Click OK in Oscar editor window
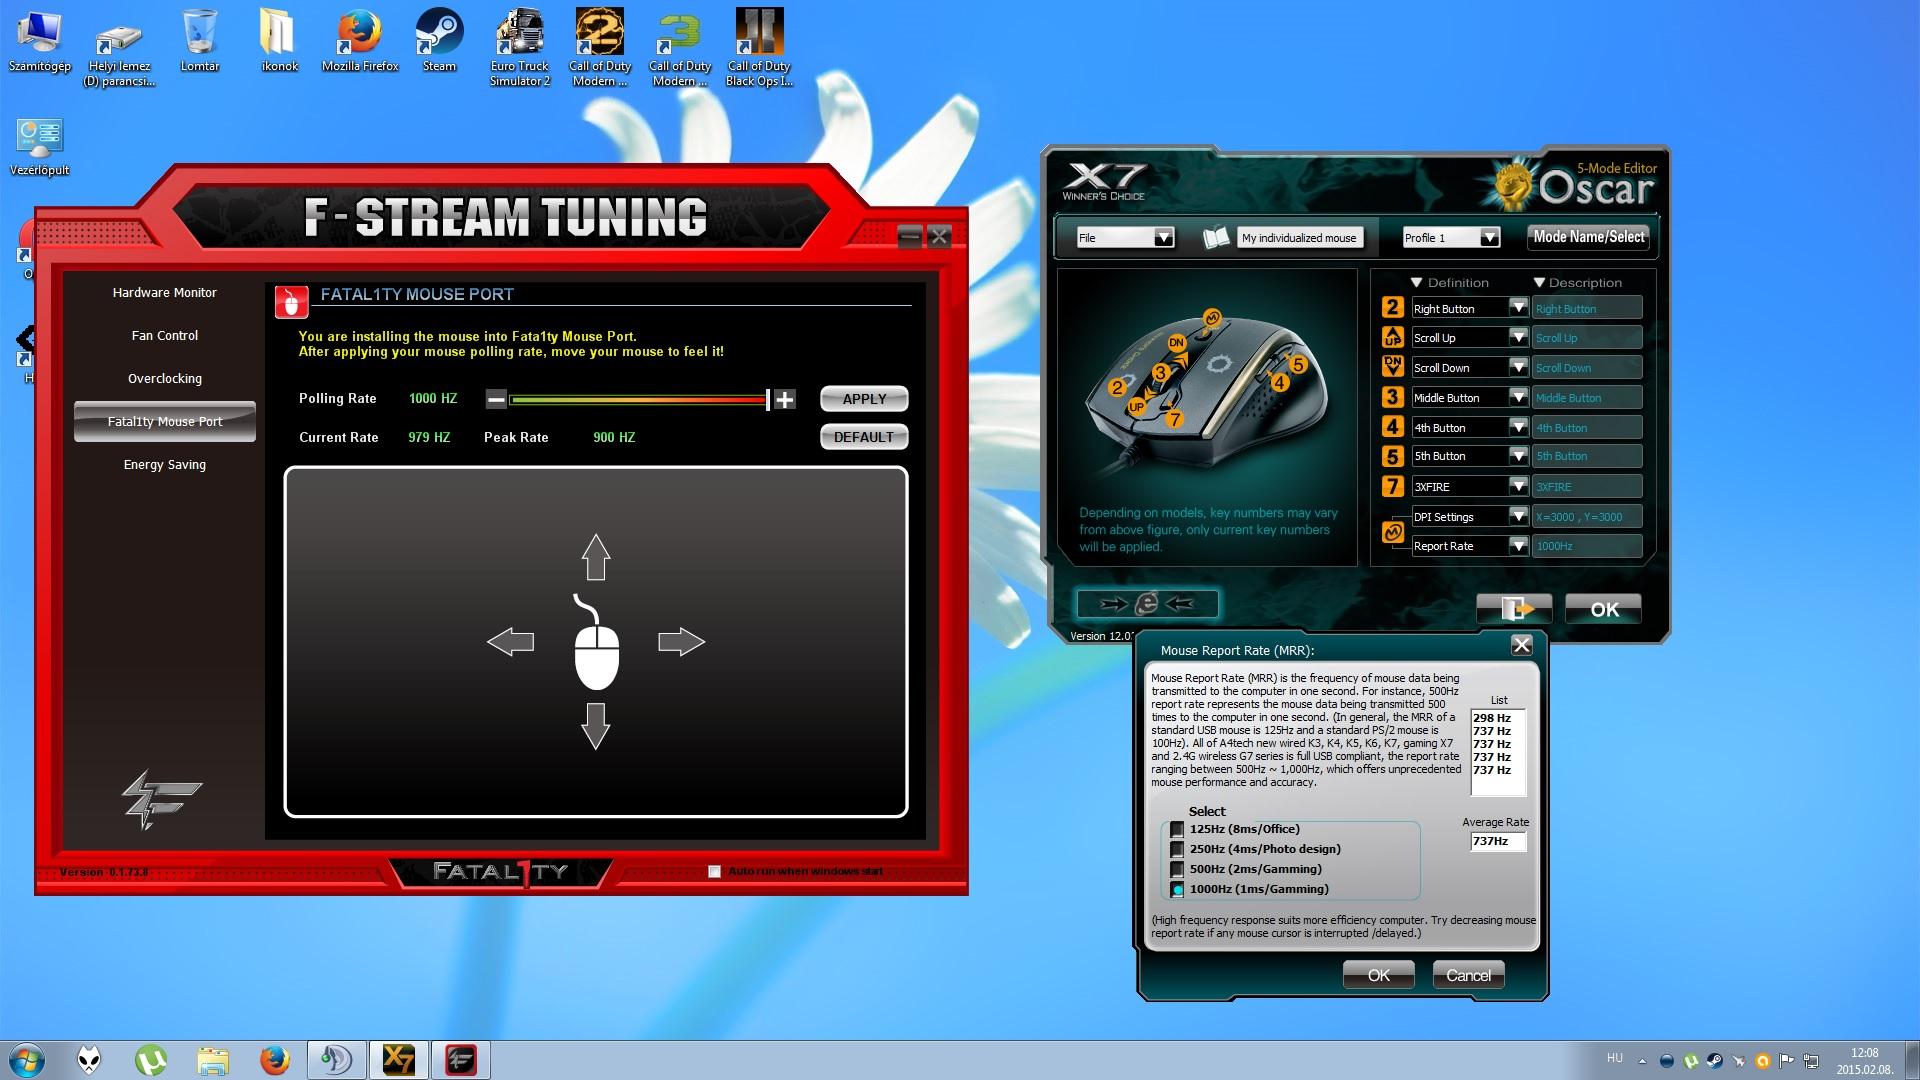This screenshot has height=1080, width=1920. [1604, 609]
